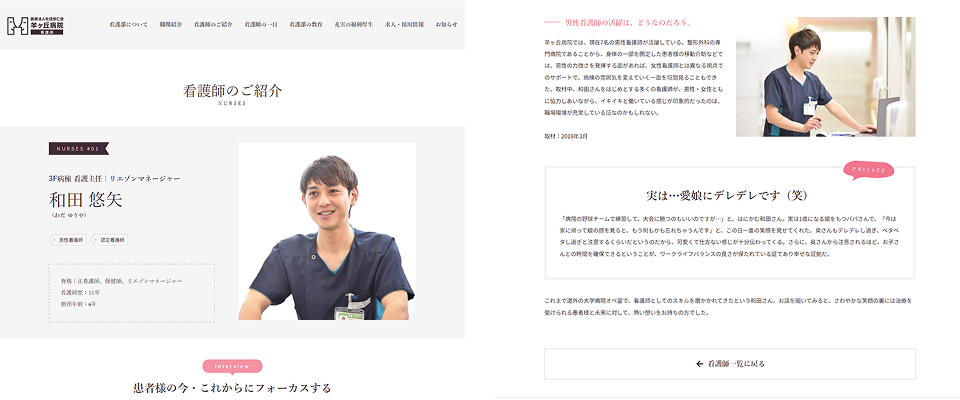960x400 pixels.
Task: Click the 看護師のご紹介 page heading
Action: tap(231, 91)
